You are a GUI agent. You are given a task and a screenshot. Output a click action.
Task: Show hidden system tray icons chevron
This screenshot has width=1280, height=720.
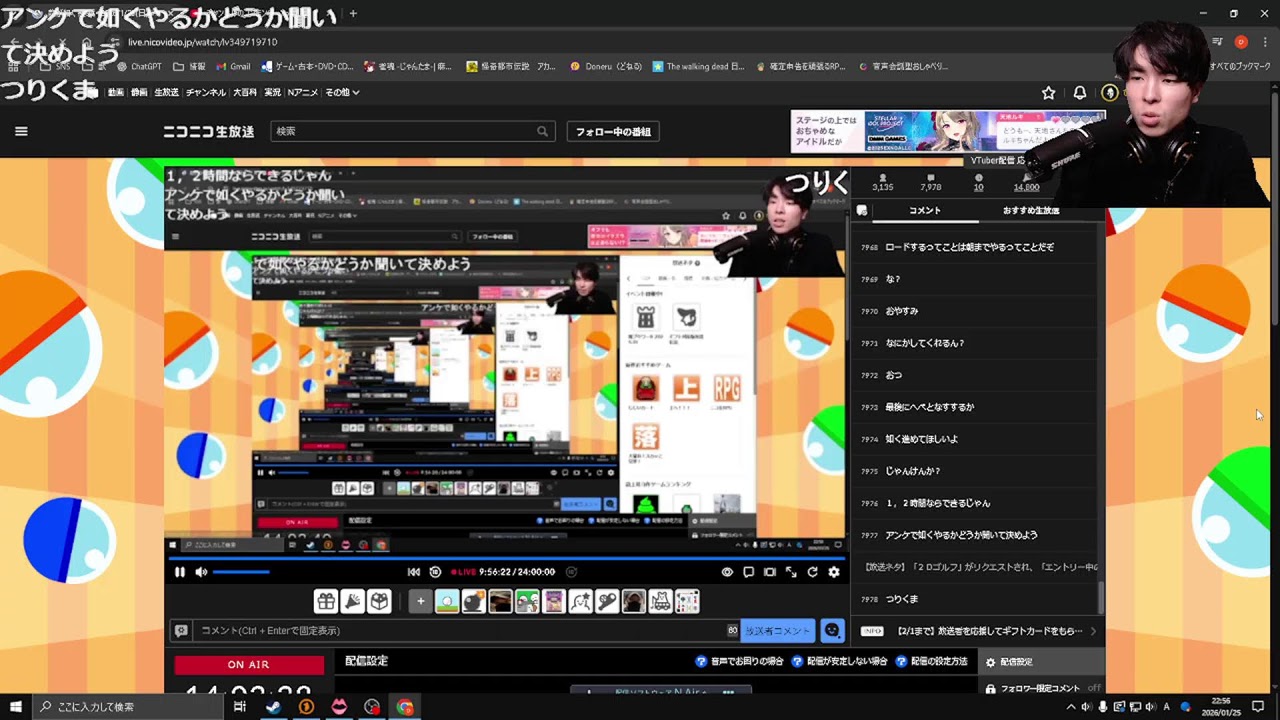point(1071,707)
